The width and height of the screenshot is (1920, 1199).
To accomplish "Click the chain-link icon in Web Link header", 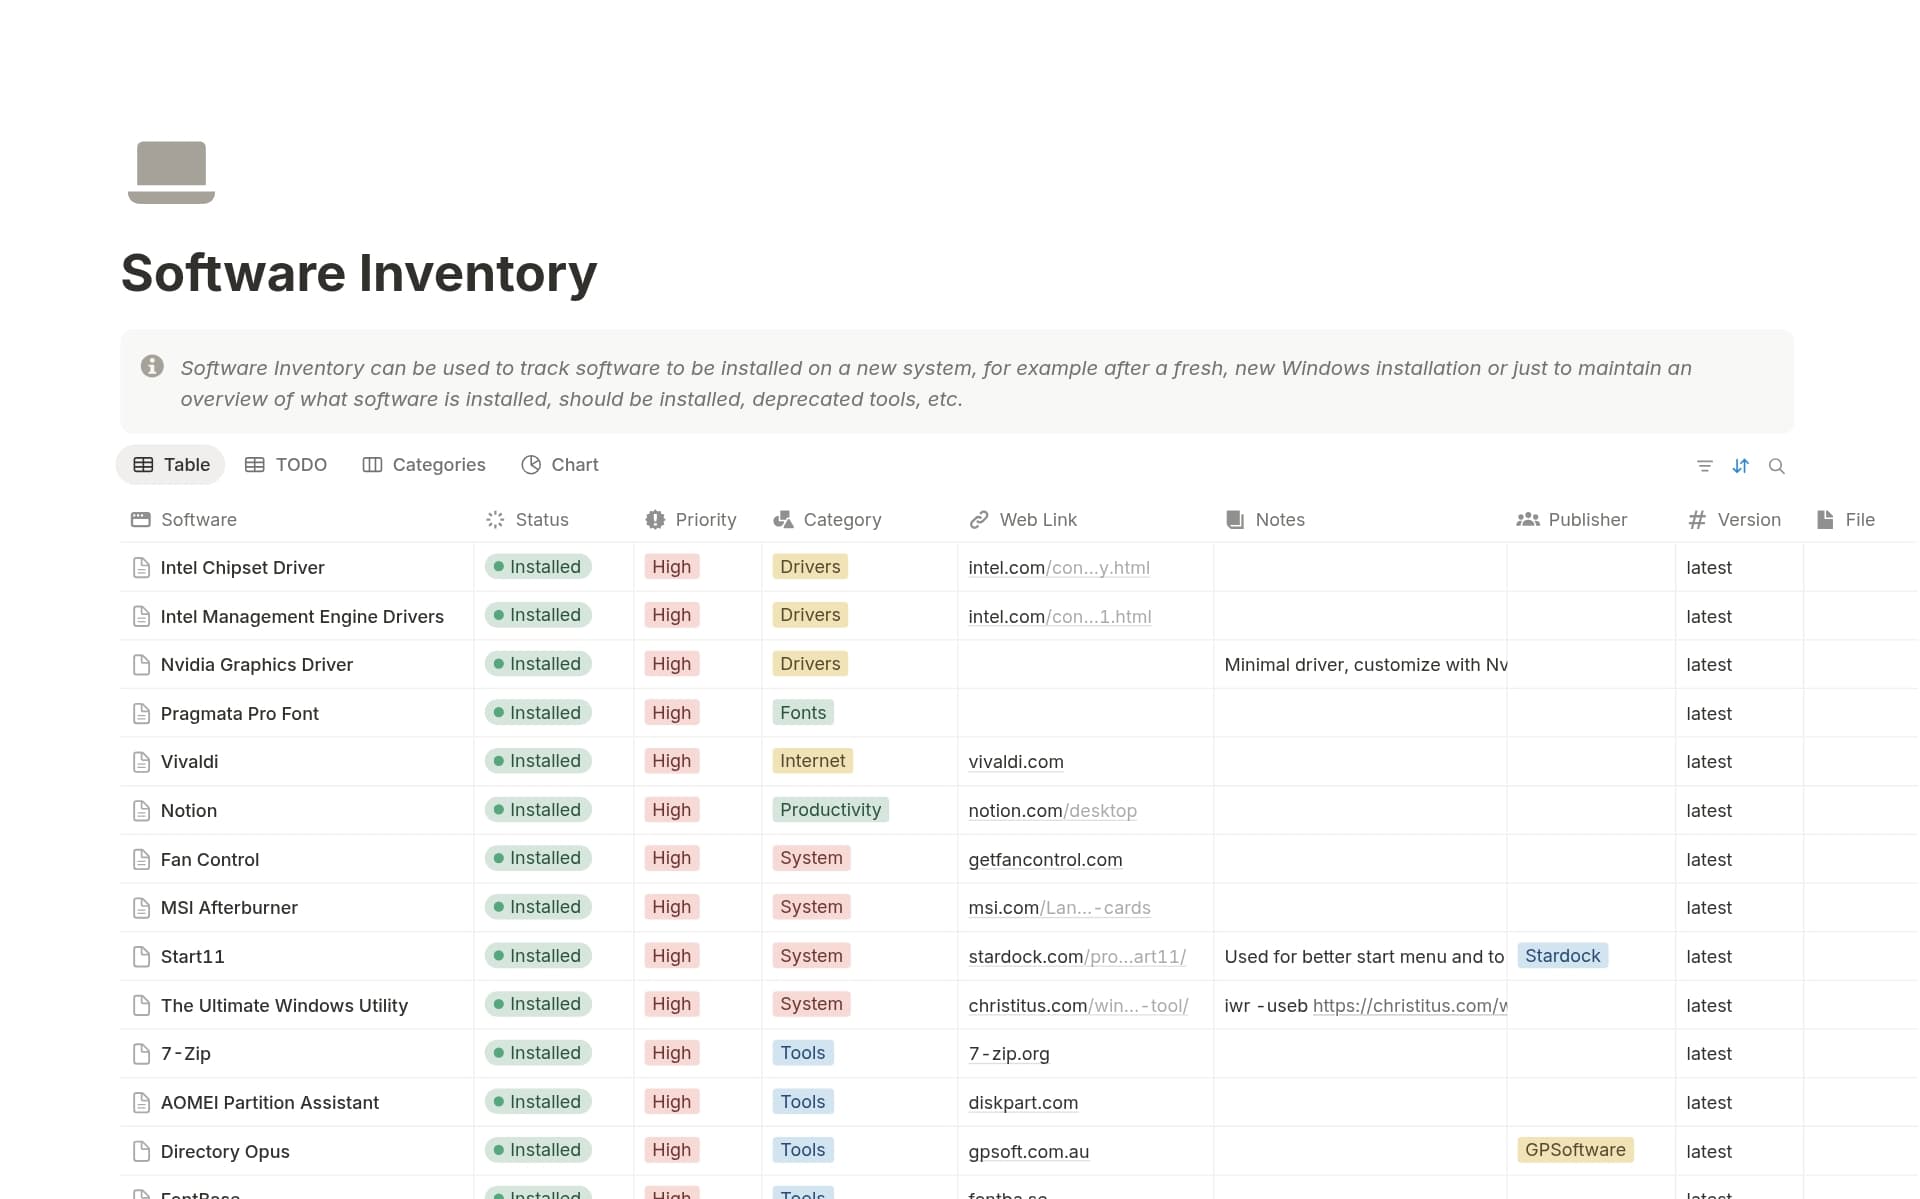I will pos(977,519).
